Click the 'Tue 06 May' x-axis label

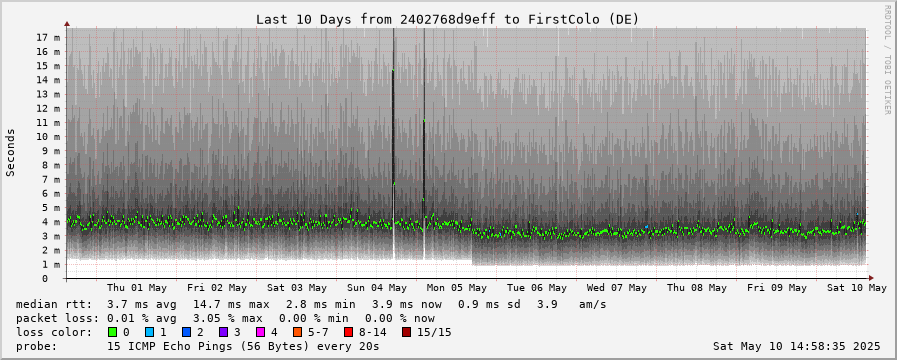coord(537,288)
